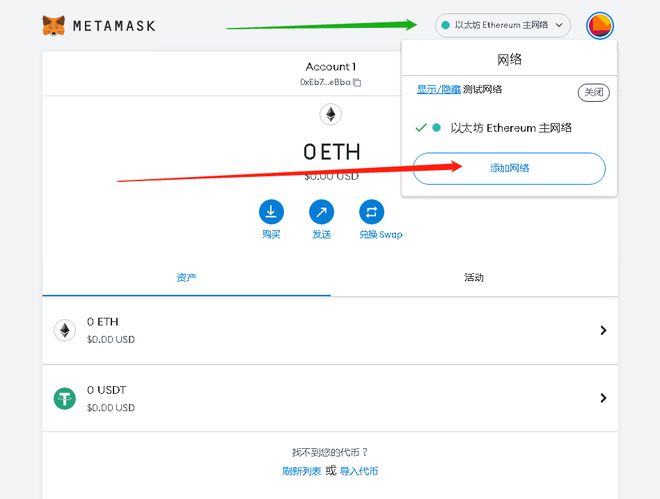660x499 pixels.
Task: Click the 刷新列表 link
Action: pyautogui.click(x=301, y=471)
